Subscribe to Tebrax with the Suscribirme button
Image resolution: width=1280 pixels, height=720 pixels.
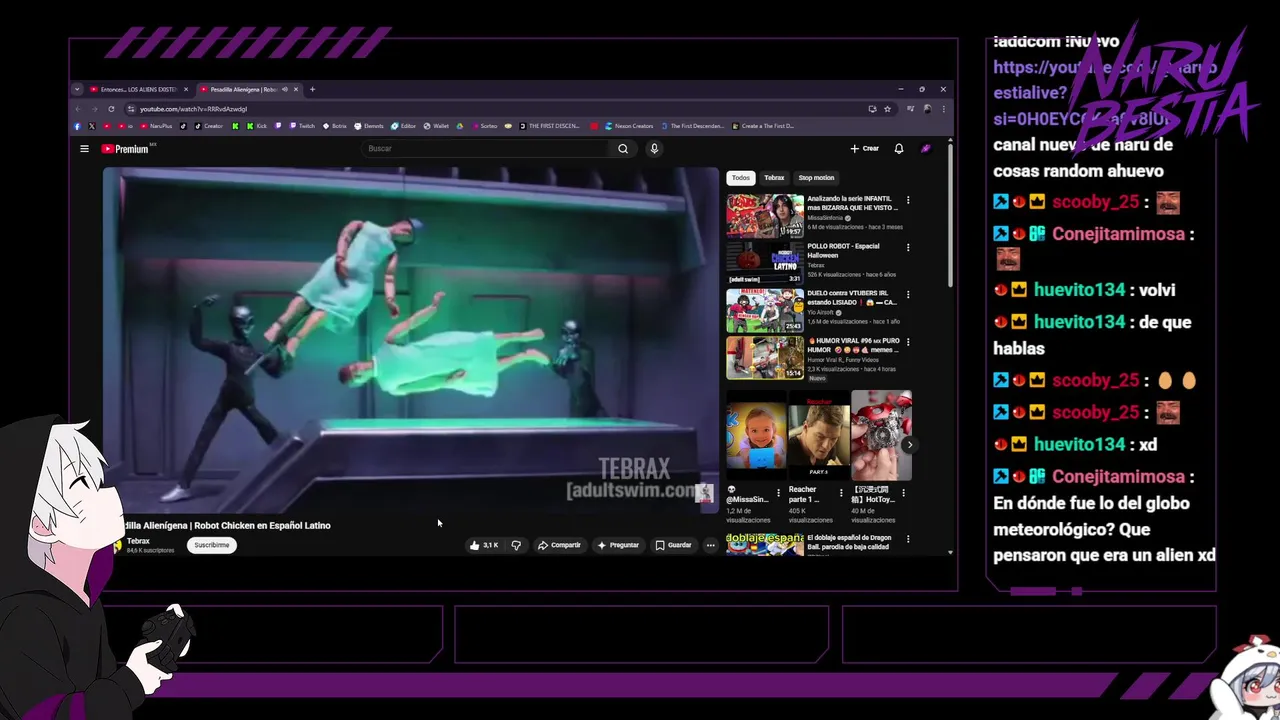tap(212, 545)
